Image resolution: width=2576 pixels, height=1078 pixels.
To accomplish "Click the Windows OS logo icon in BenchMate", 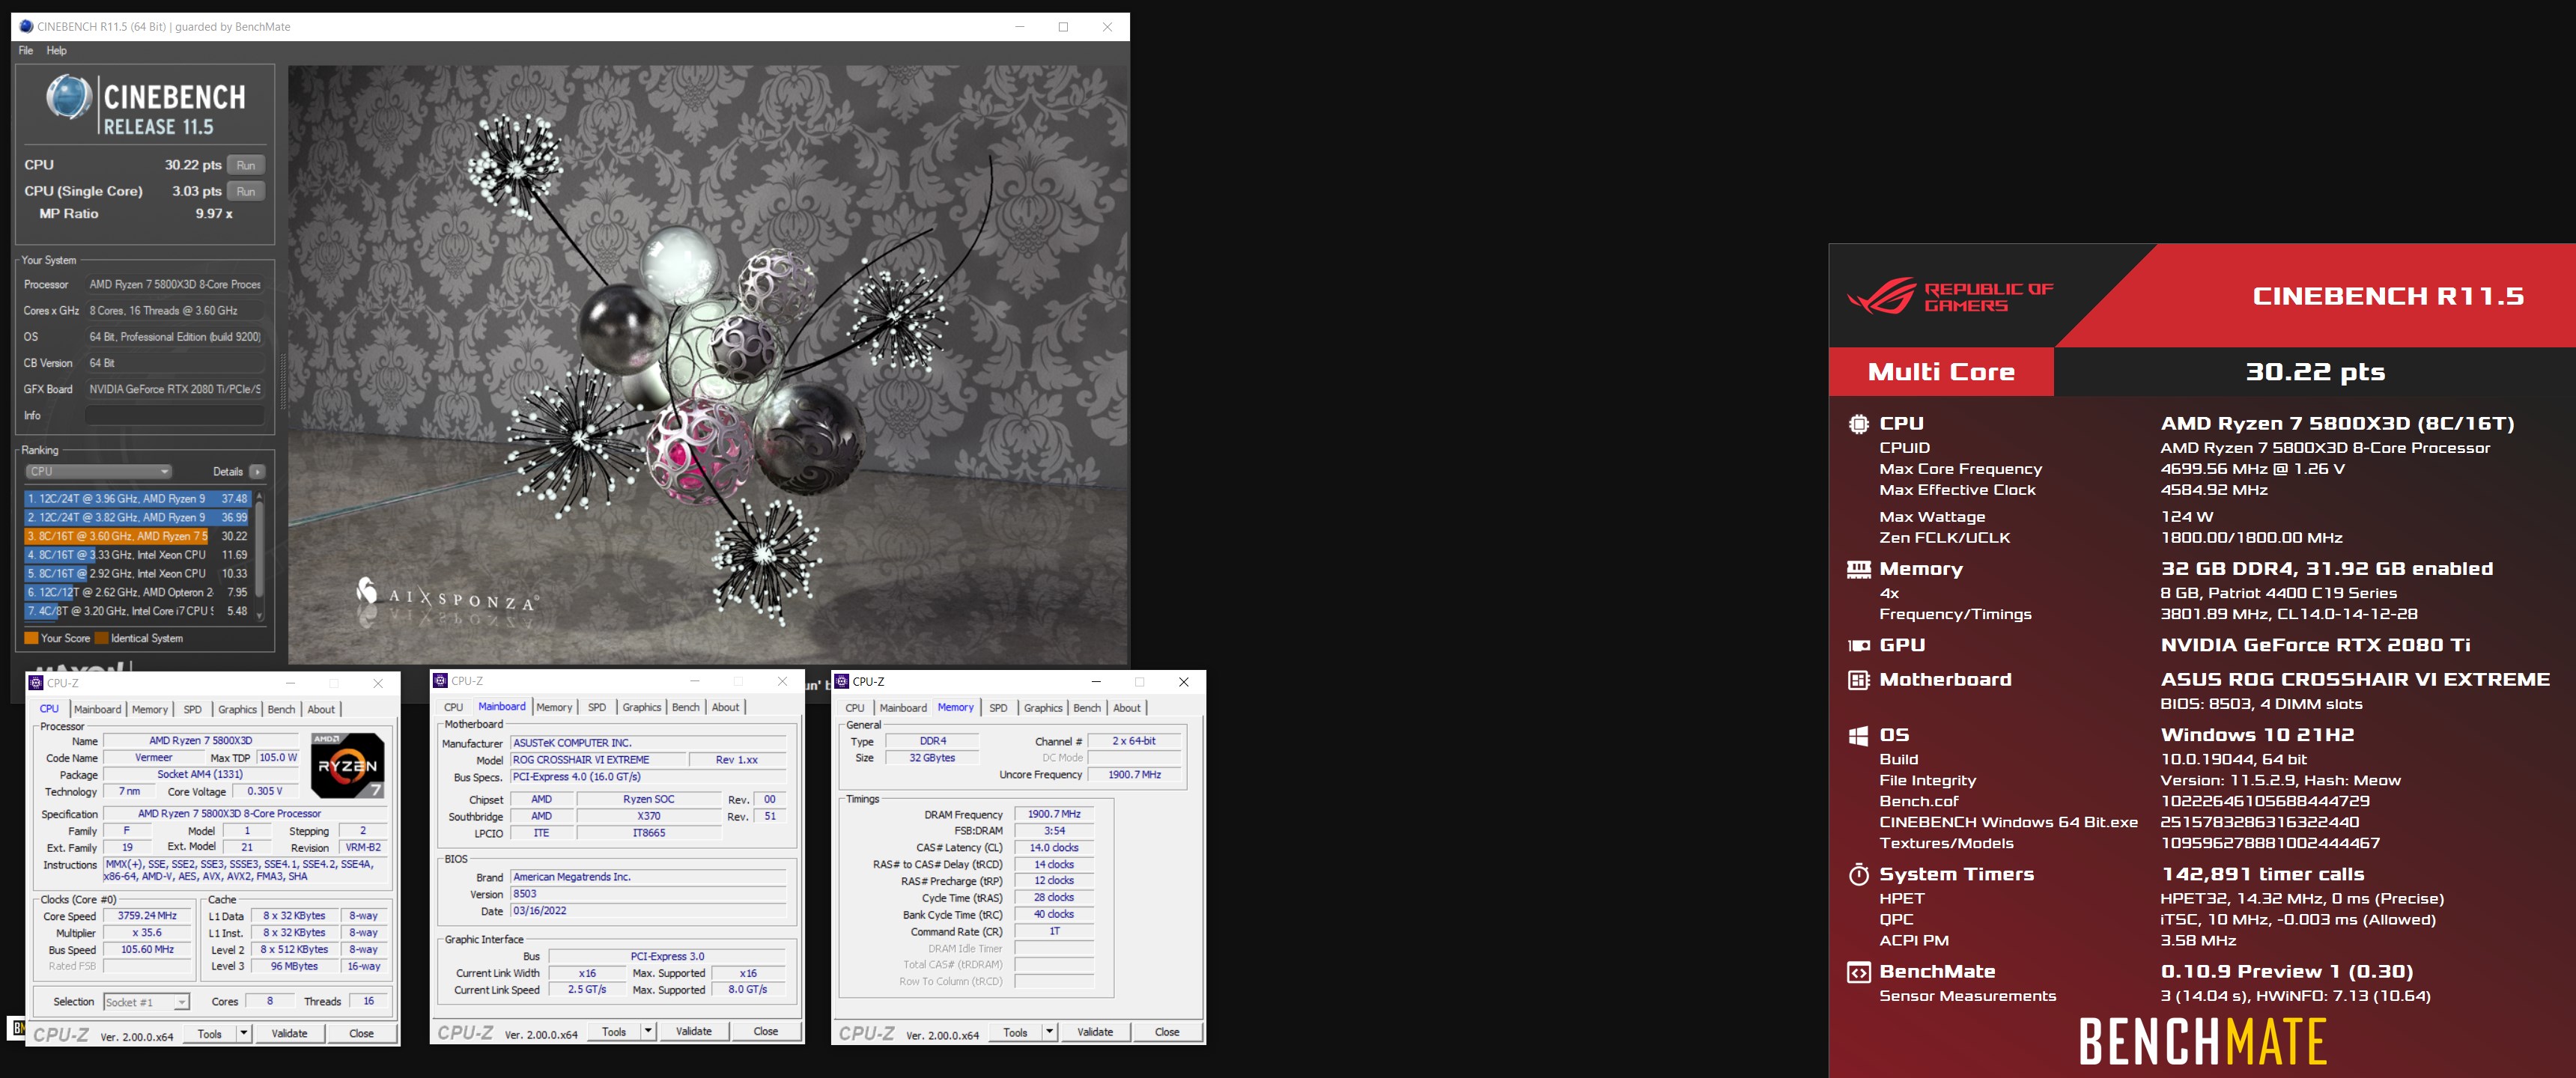I will (x=1859, y=736).
